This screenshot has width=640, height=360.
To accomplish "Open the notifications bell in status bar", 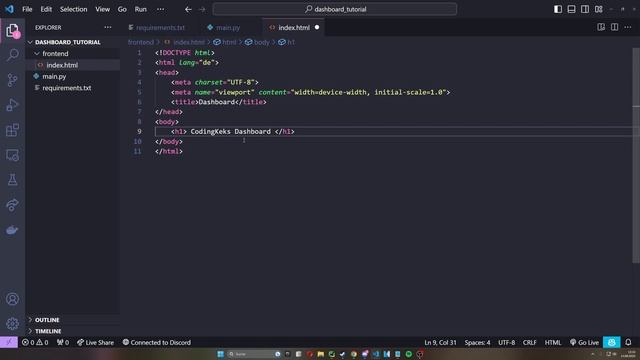I will [628, 342].
